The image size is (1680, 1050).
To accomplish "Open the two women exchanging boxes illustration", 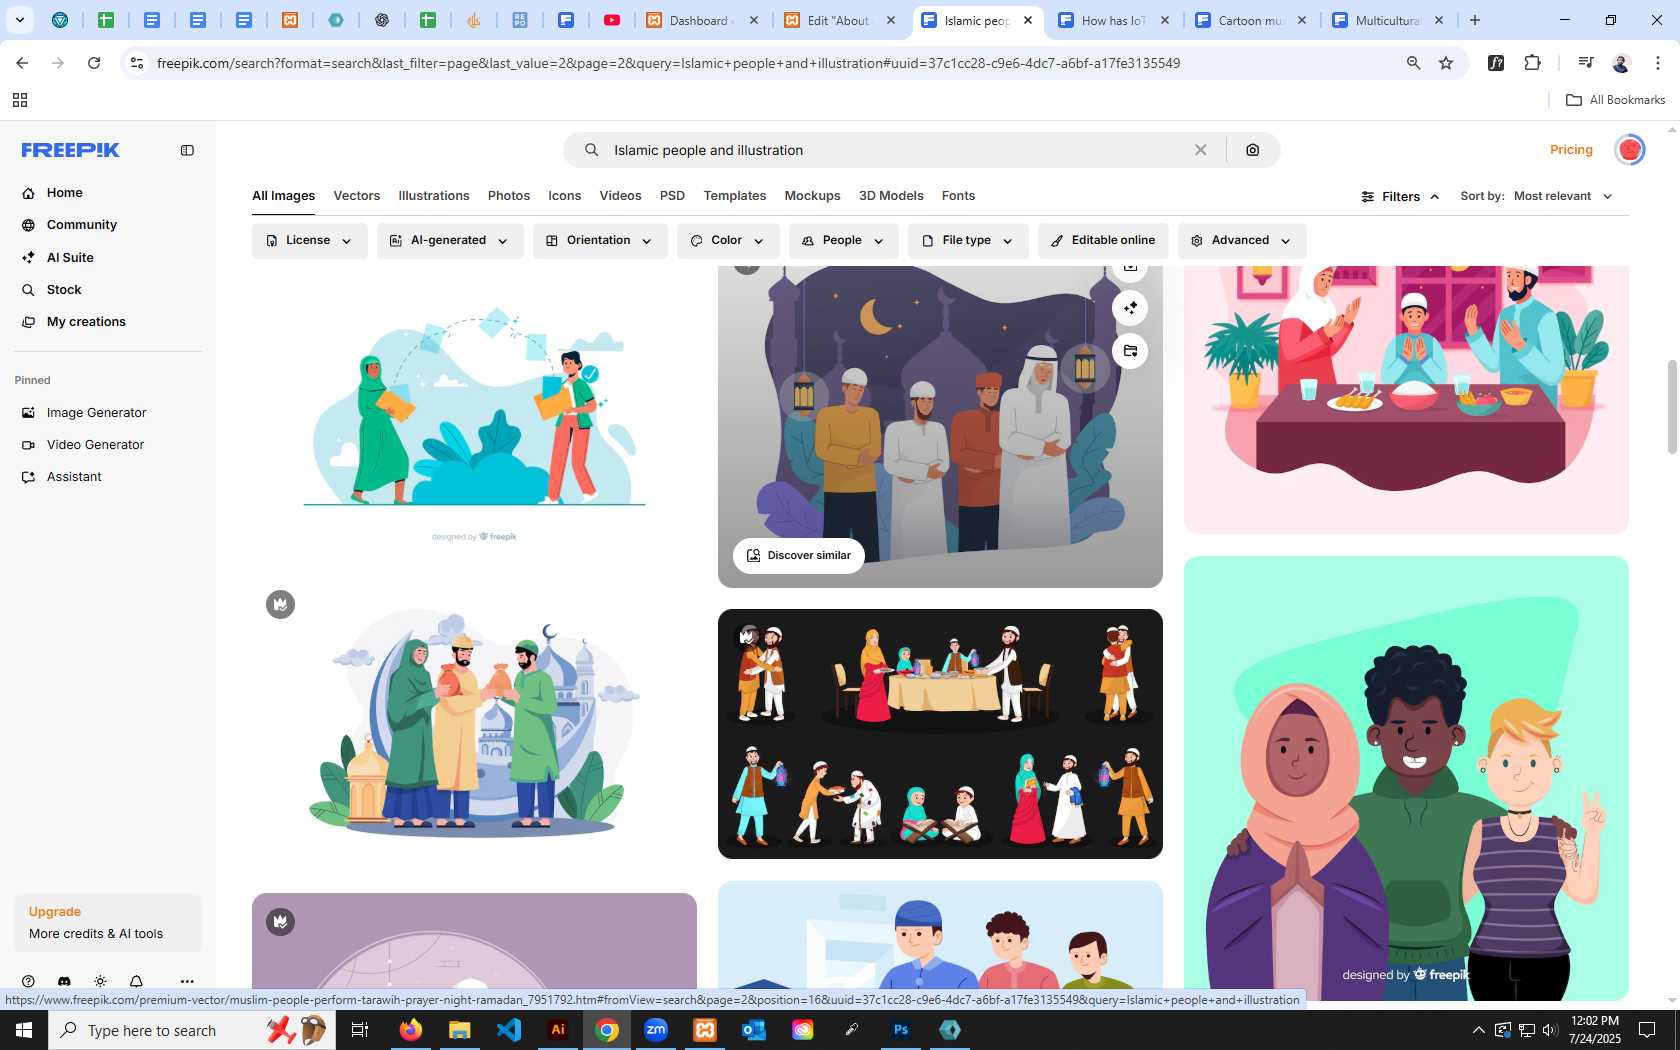I will click(474, 415).
